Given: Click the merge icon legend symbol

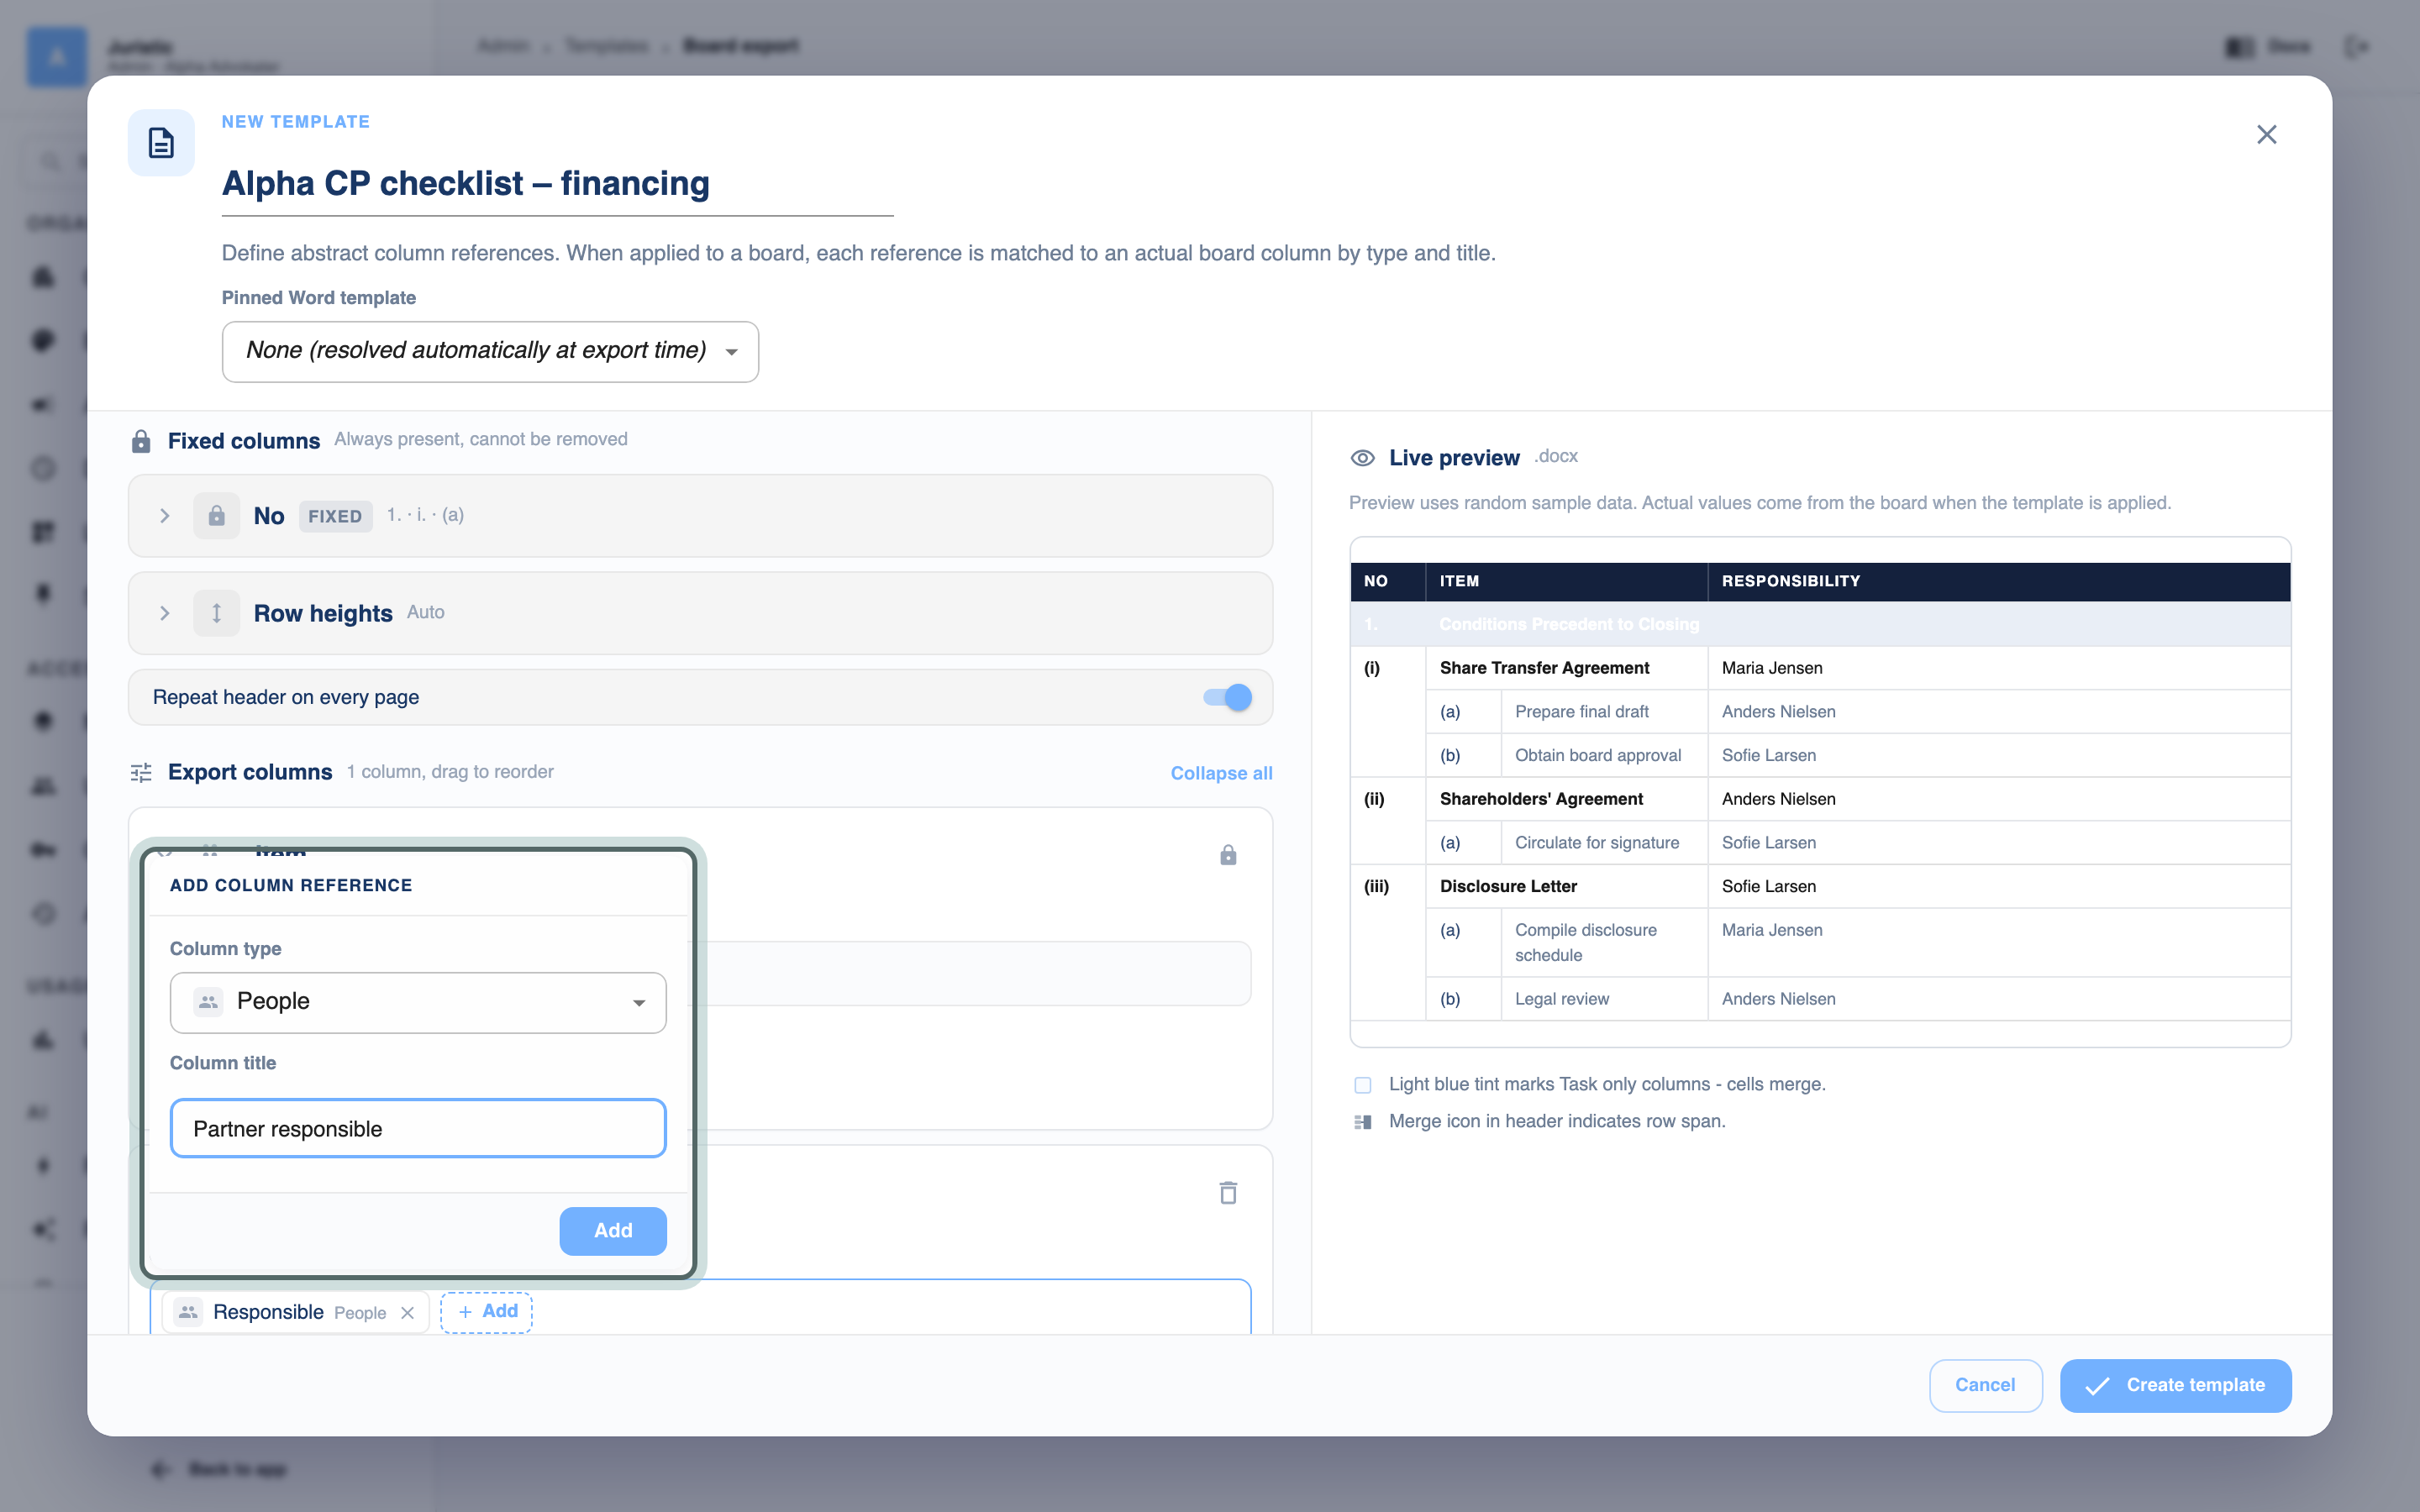Looking at the screenshot, I should tap(1362, 1122).
